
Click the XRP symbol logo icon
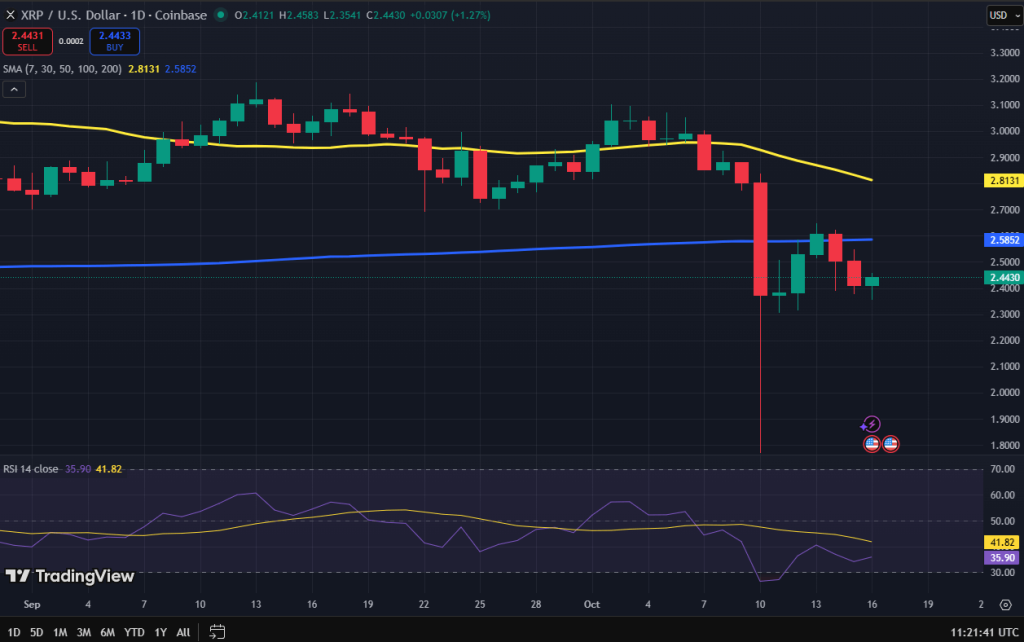point(9,15)
